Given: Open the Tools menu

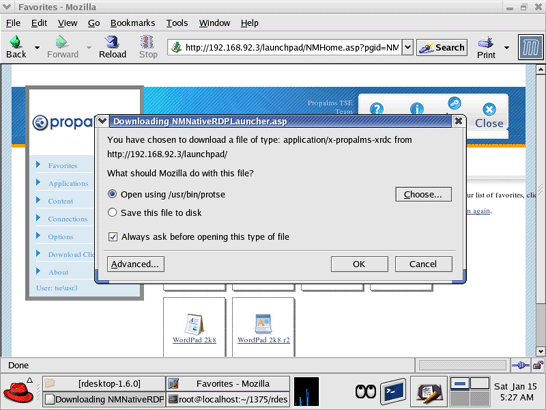Looking at the screenshot, I should (177, 23).
